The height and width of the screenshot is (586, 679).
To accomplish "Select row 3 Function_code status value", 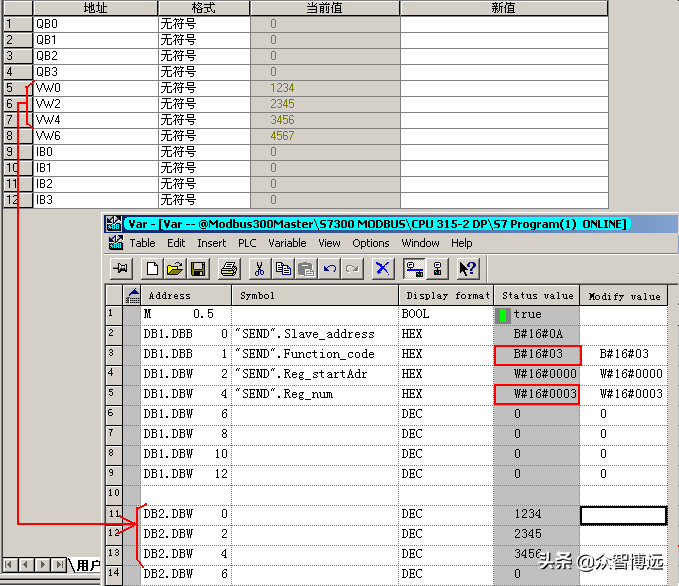I will 537,354.
